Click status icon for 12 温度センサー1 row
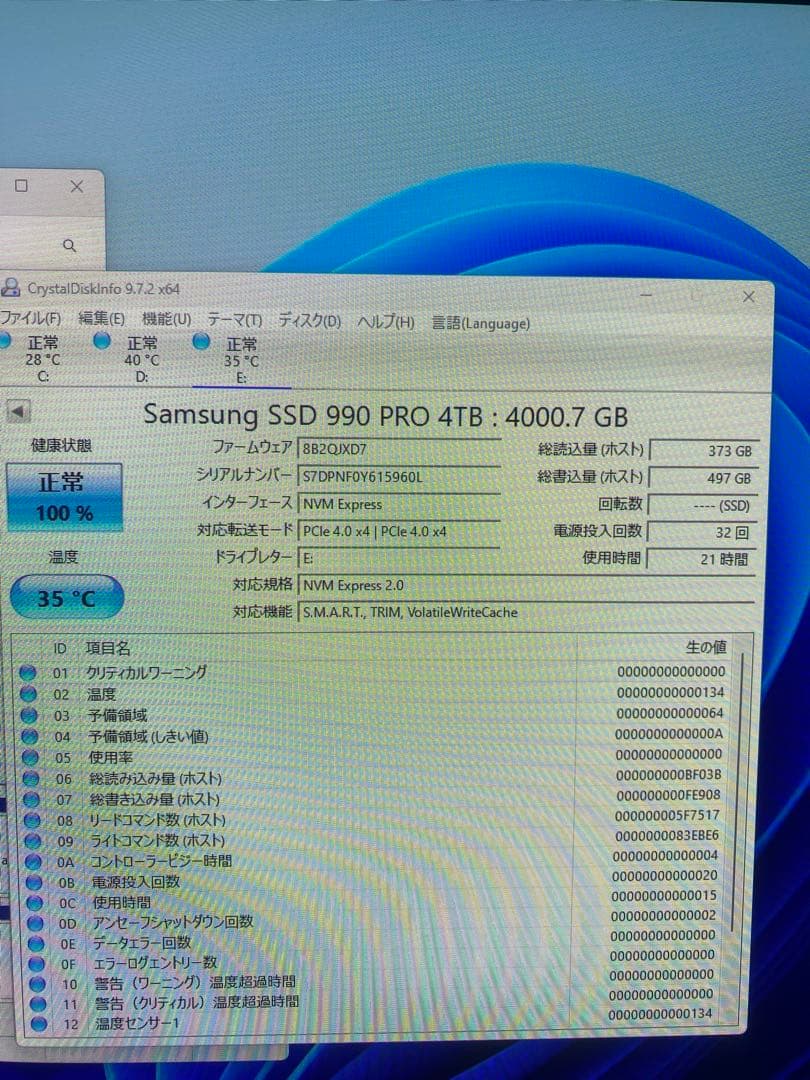 [x=39, y=1024]
